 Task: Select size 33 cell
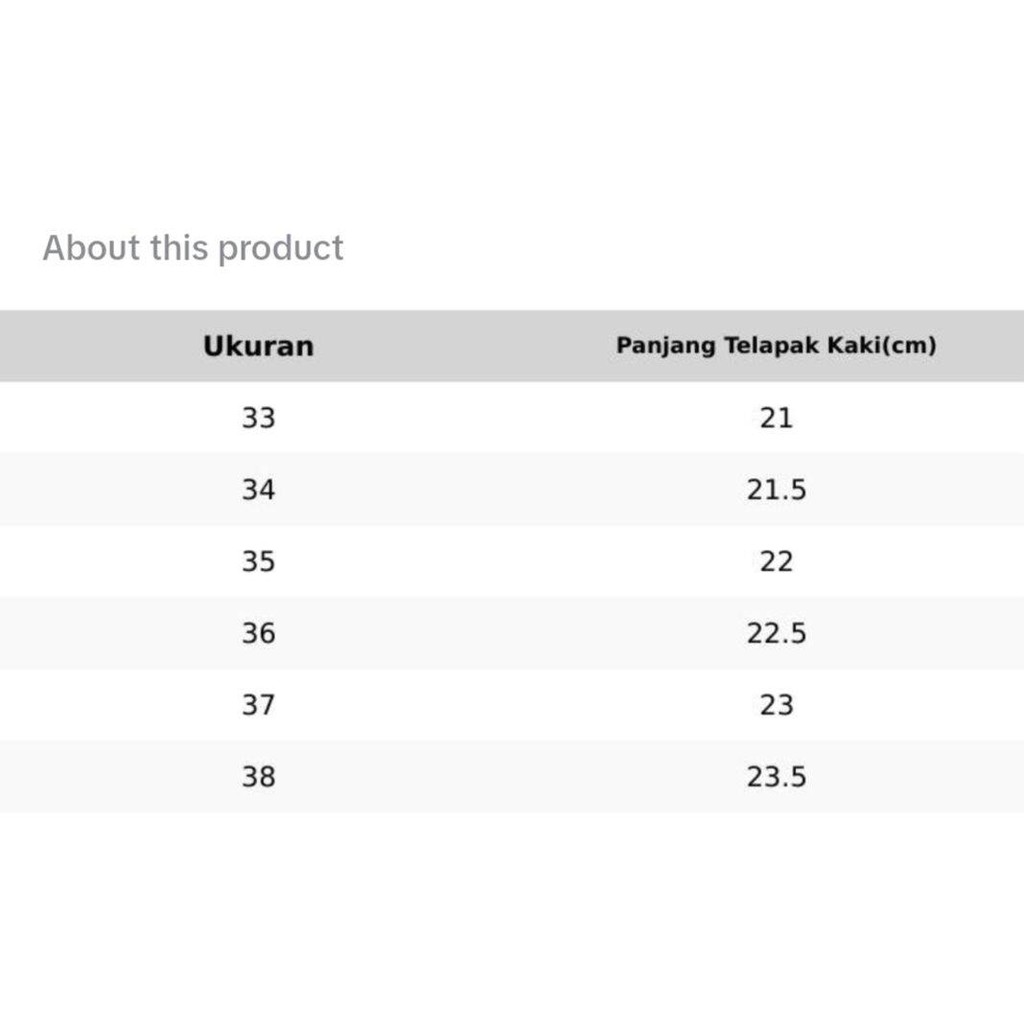(258, 418)
